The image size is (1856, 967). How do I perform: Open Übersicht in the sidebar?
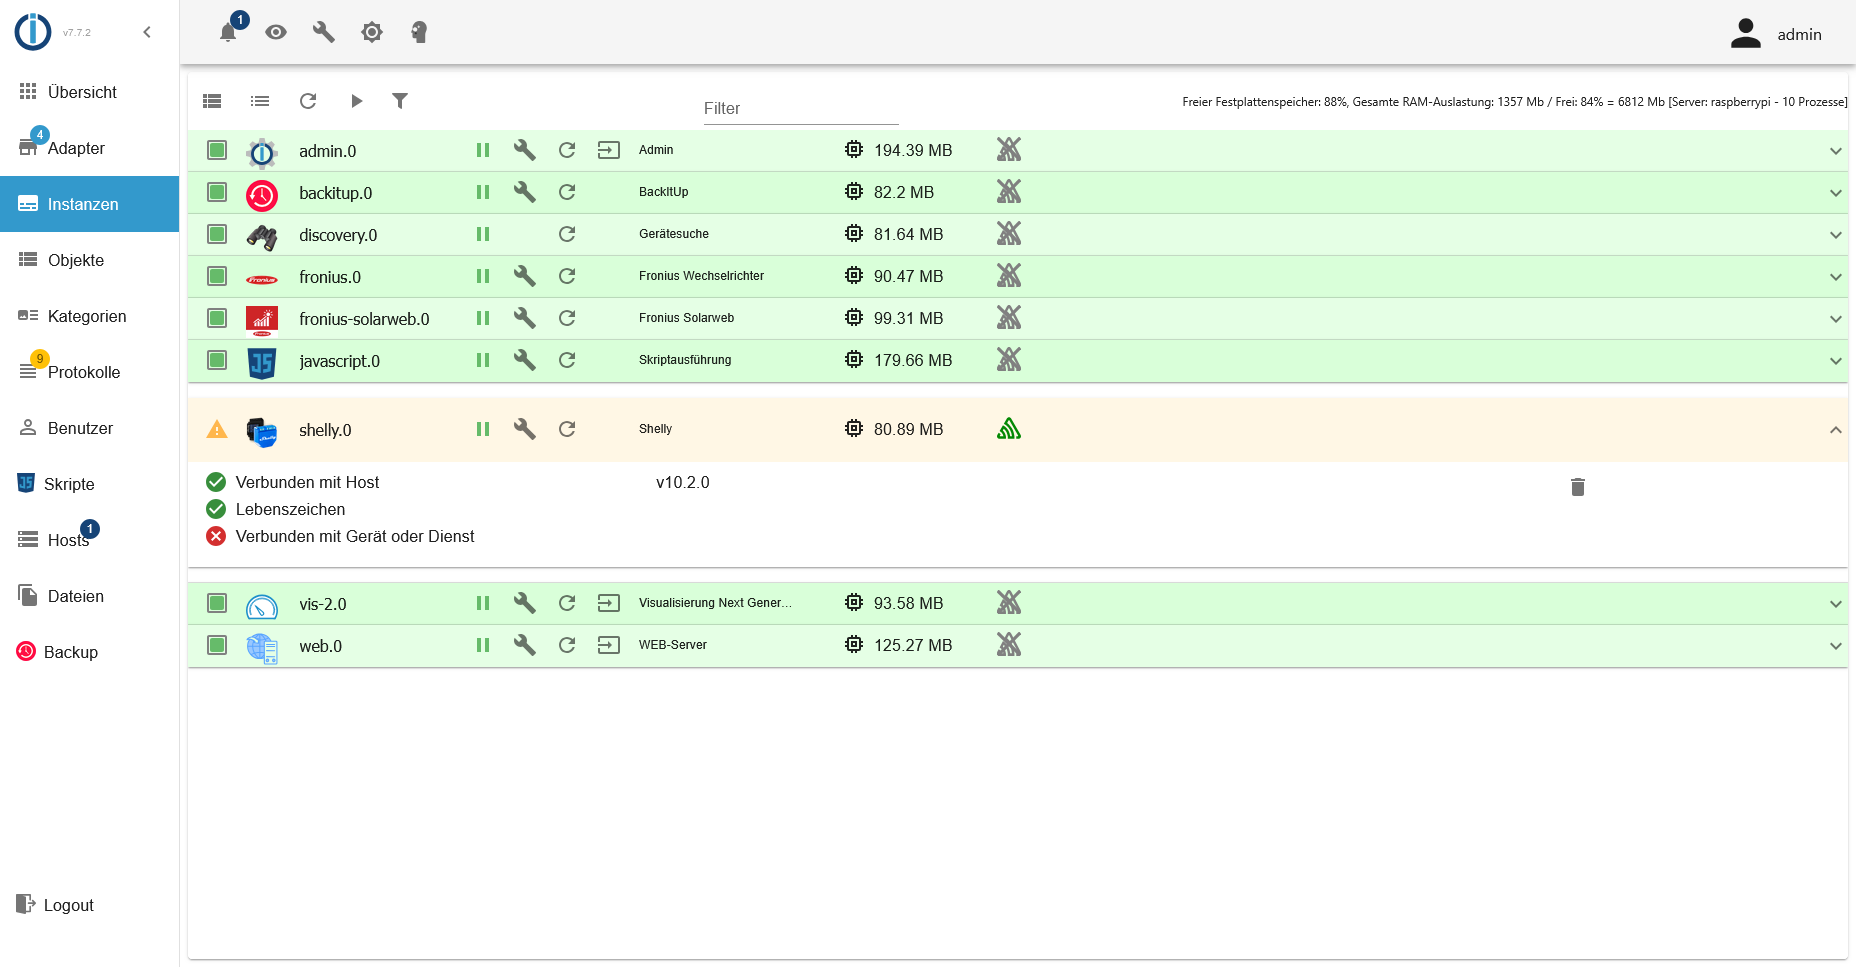90,92
